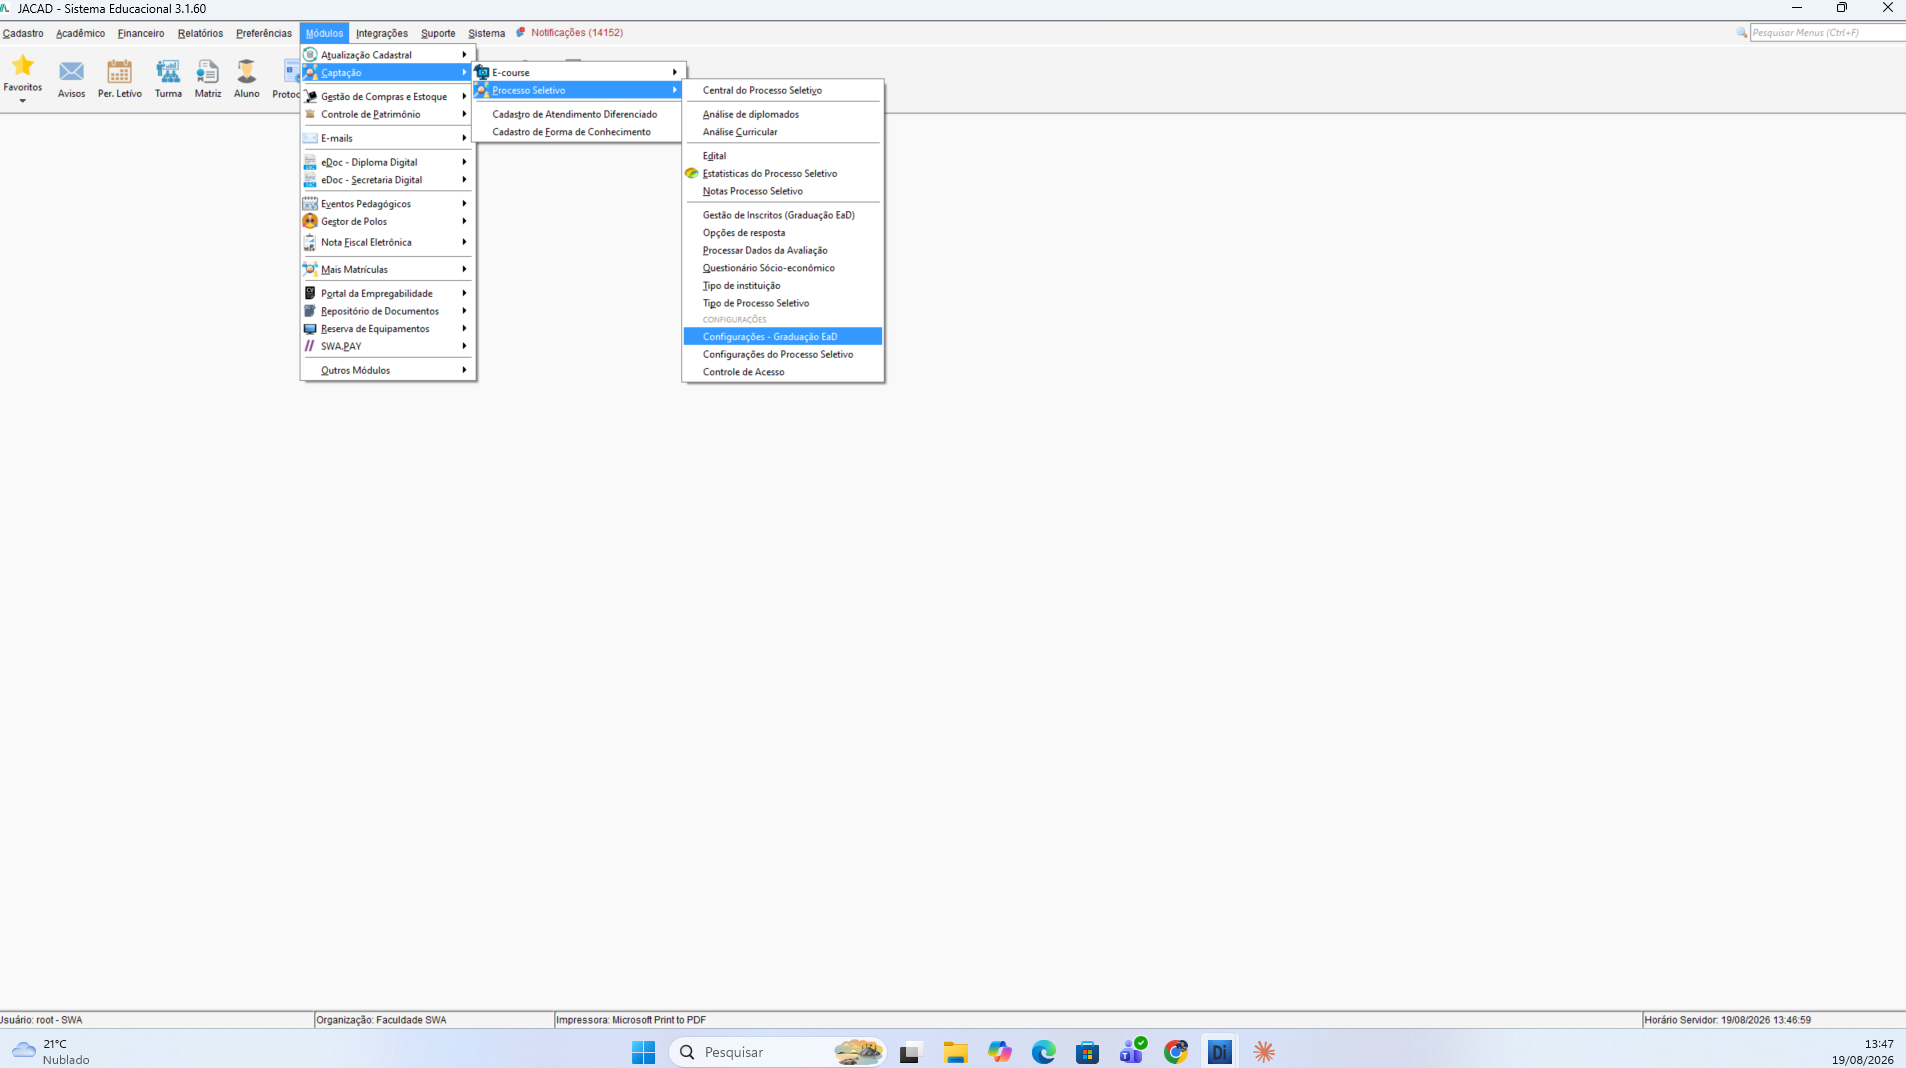Viewport: 1906px width, 1068px height.
Task: Click the Eventos Pedagógicos icon
Action: coord(310,203)
